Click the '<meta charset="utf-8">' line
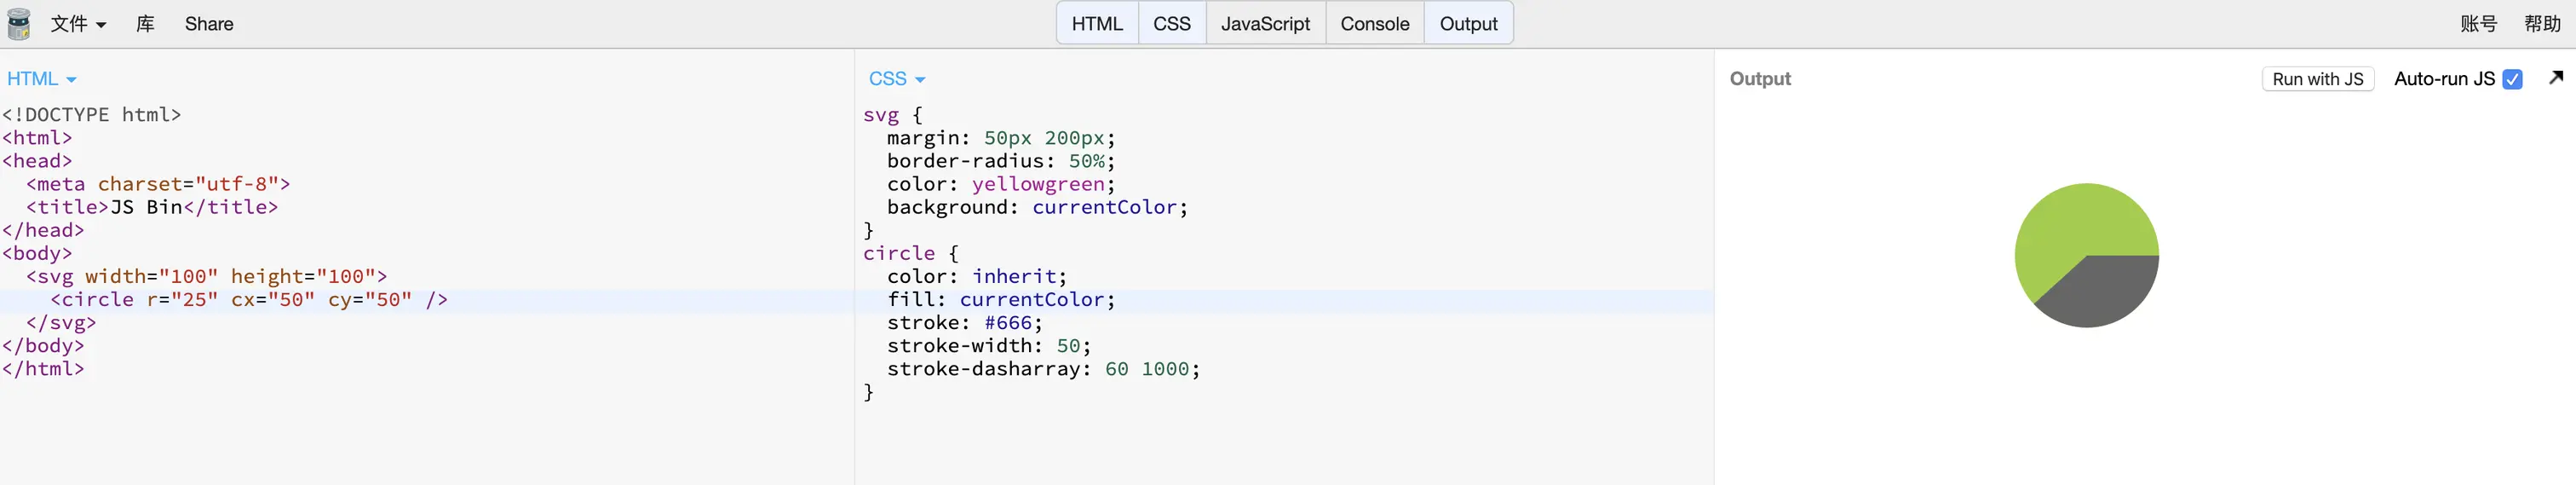 click(x=158, y=184)
